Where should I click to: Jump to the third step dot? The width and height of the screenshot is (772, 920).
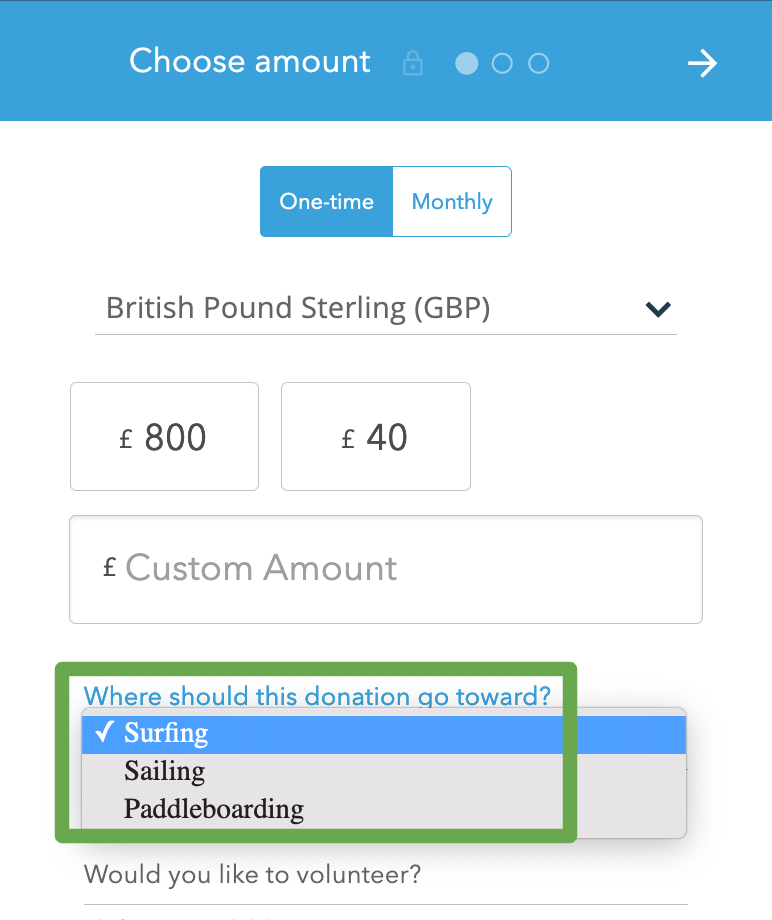pos(538,64)
